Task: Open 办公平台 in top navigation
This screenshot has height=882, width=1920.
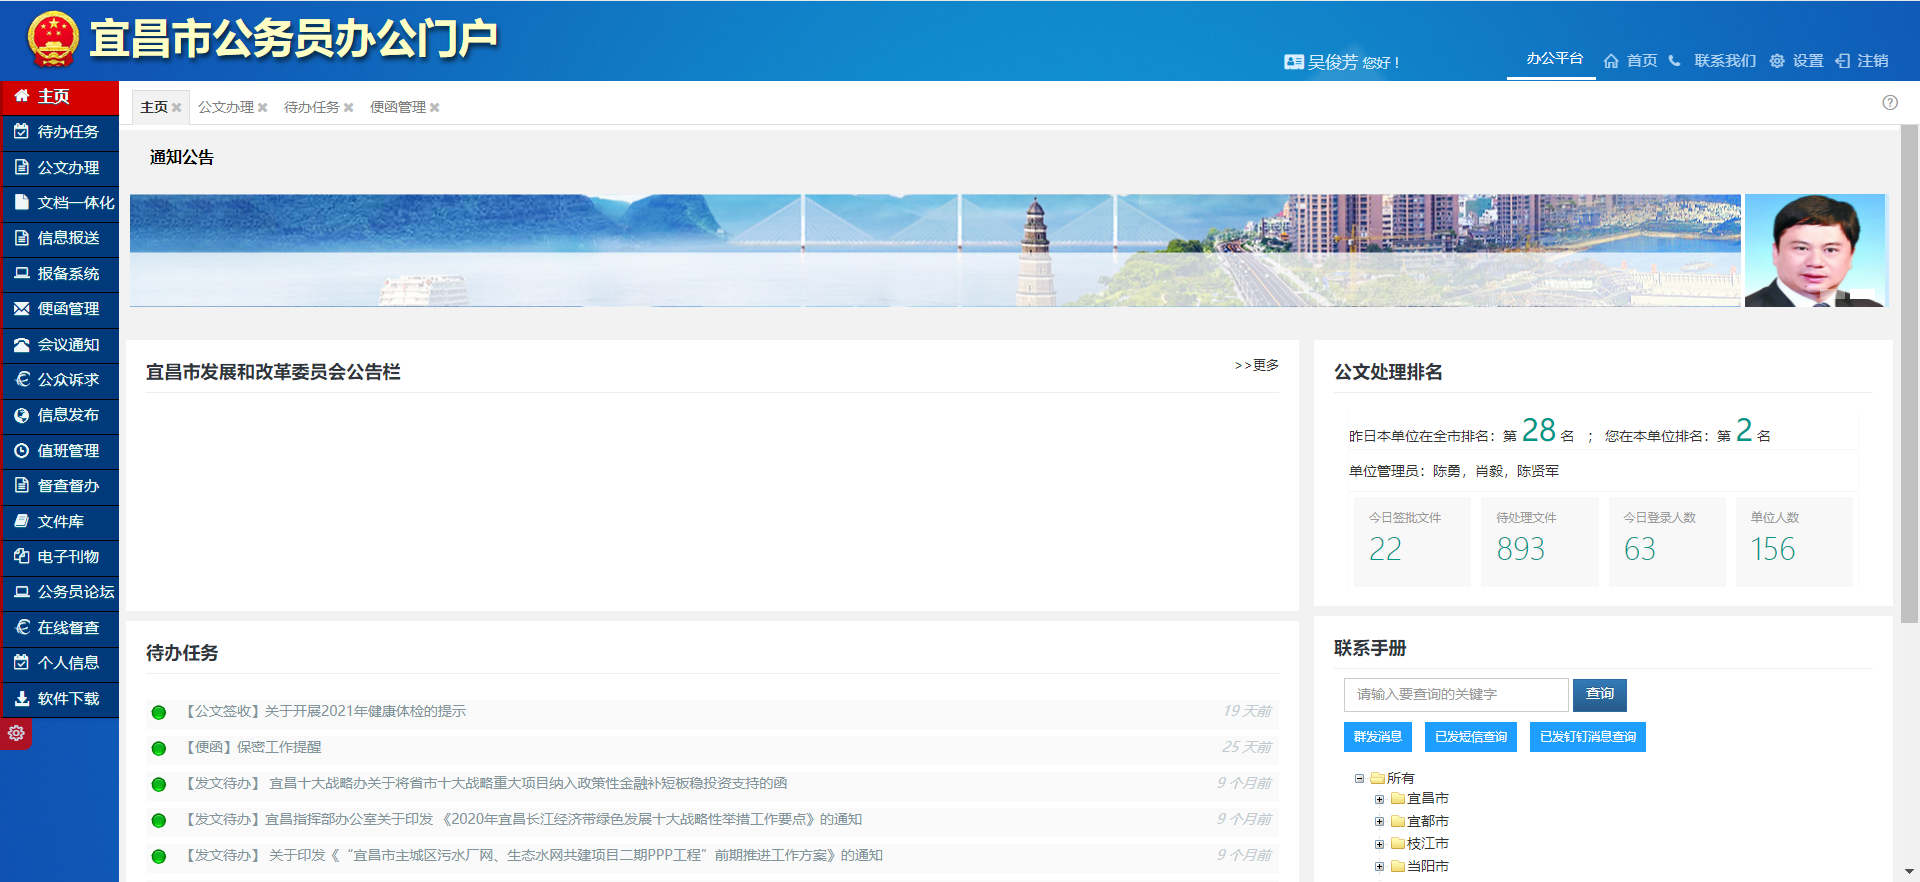Action: point(1554,59)
